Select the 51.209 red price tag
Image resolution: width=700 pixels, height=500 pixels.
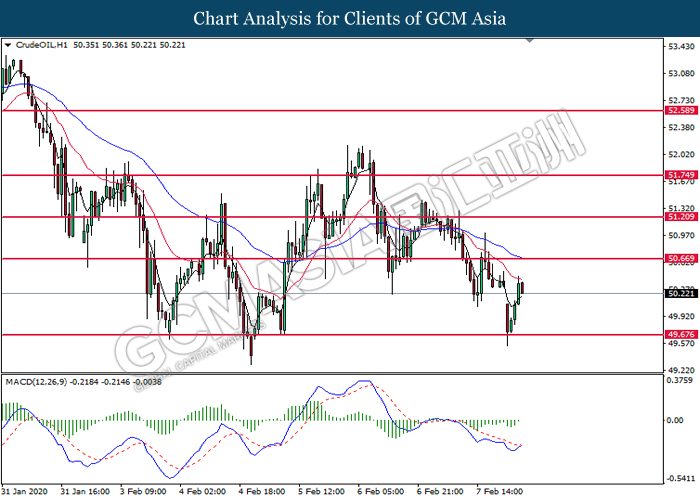pos(679,217)
